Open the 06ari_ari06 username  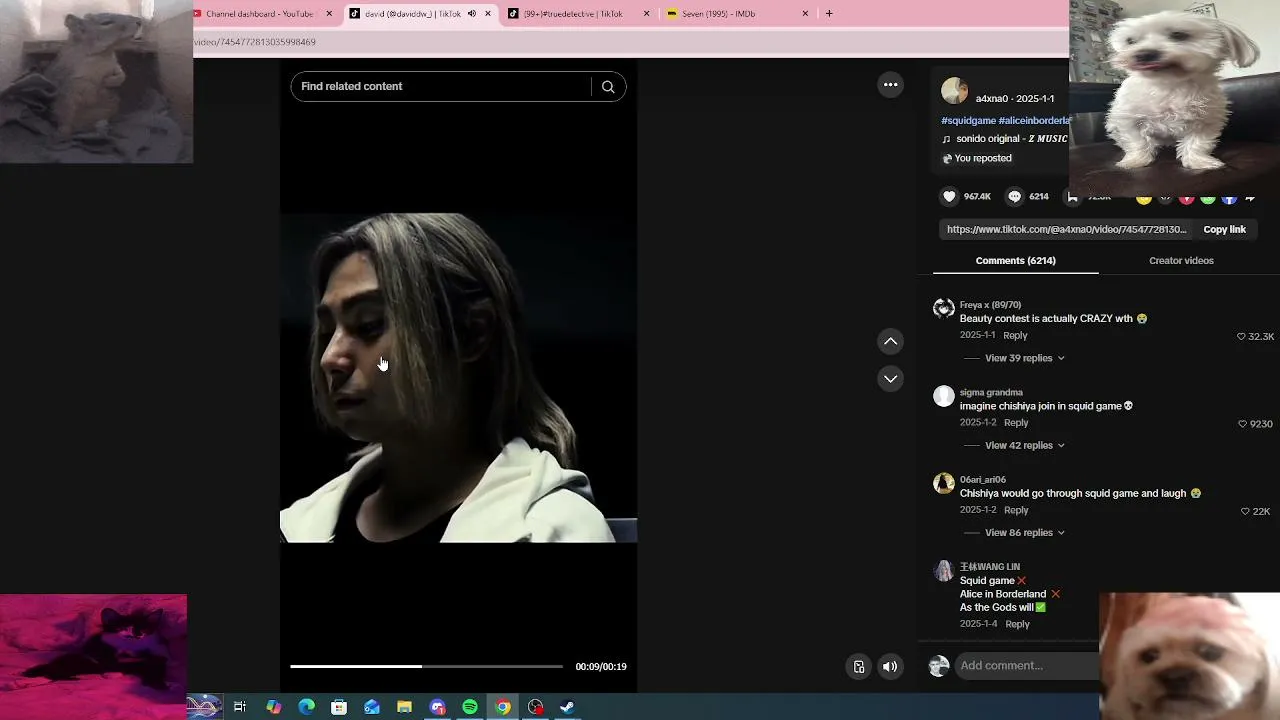tap(983, 480)
